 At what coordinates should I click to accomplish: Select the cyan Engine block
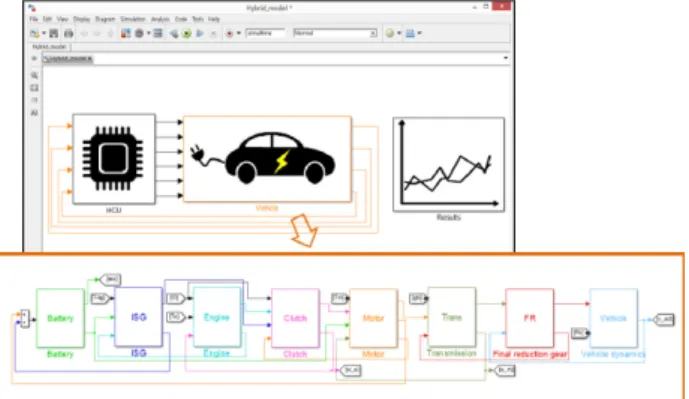point(217,317)
